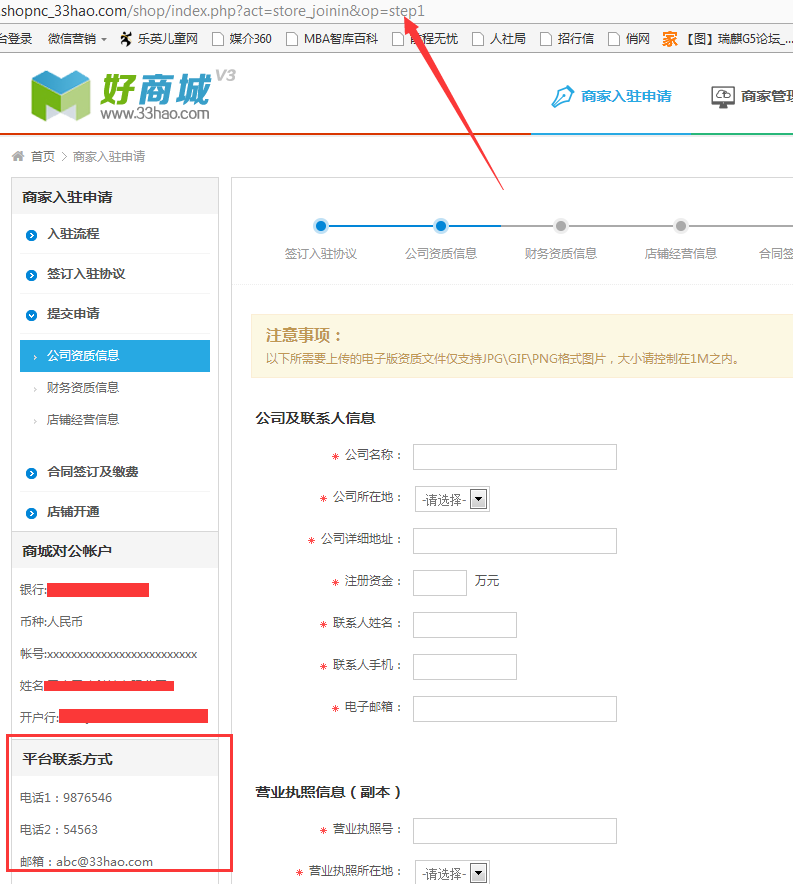Viewport: 793px width, 884px height.
Task: Open the 公司所在地 region dropdown
Action: click(x=452, y=500)
